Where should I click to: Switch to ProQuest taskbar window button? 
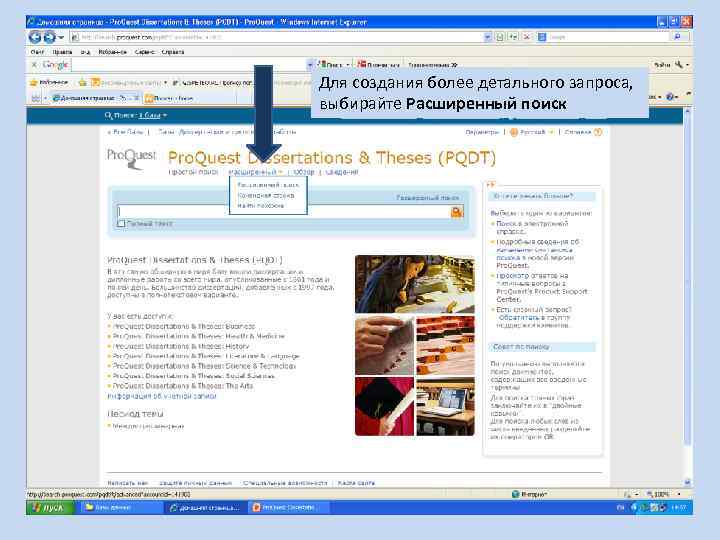(288, 508)
